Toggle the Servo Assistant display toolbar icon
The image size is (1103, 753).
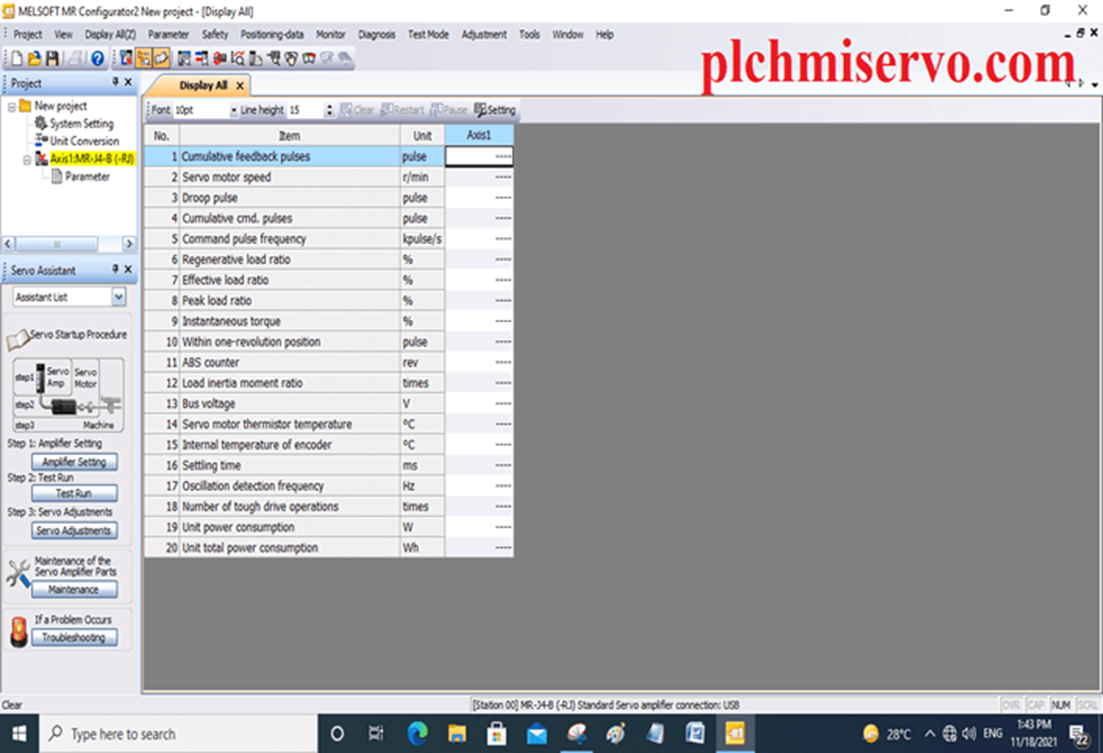[x=144, y=57]
